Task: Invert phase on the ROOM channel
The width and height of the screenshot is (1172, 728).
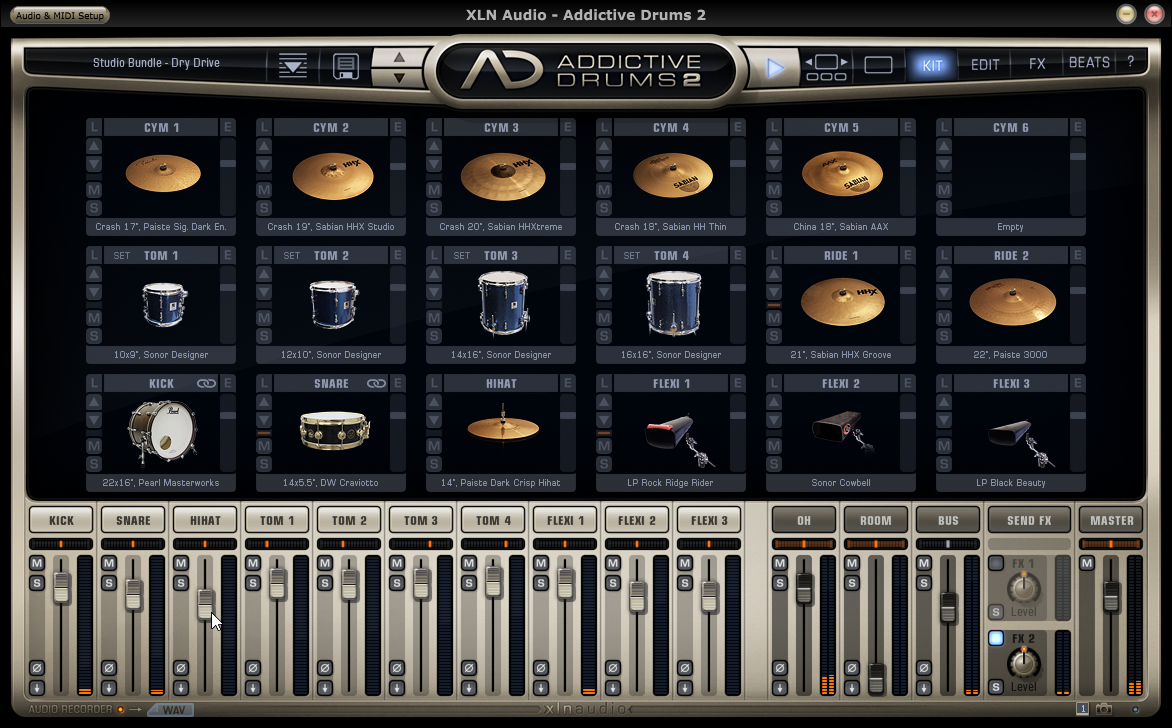Action: [852, 667]
